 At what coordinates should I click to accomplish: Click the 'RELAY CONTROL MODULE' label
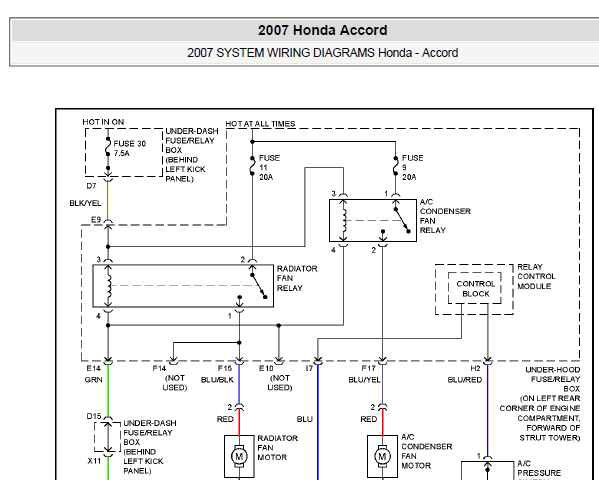click(x=536, y=276)
